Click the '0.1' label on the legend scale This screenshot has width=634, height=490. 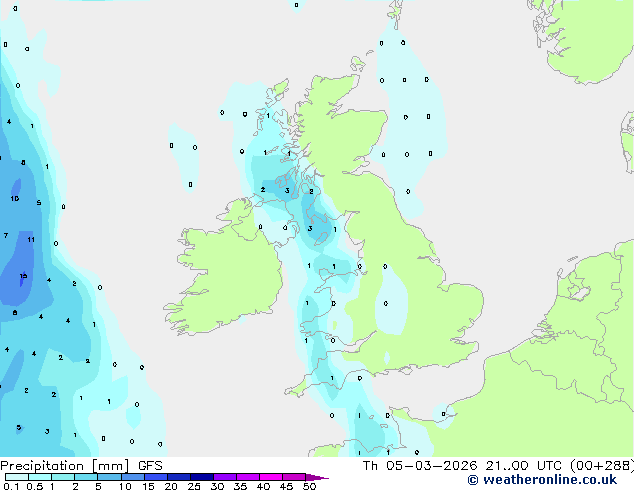(11, 486)
